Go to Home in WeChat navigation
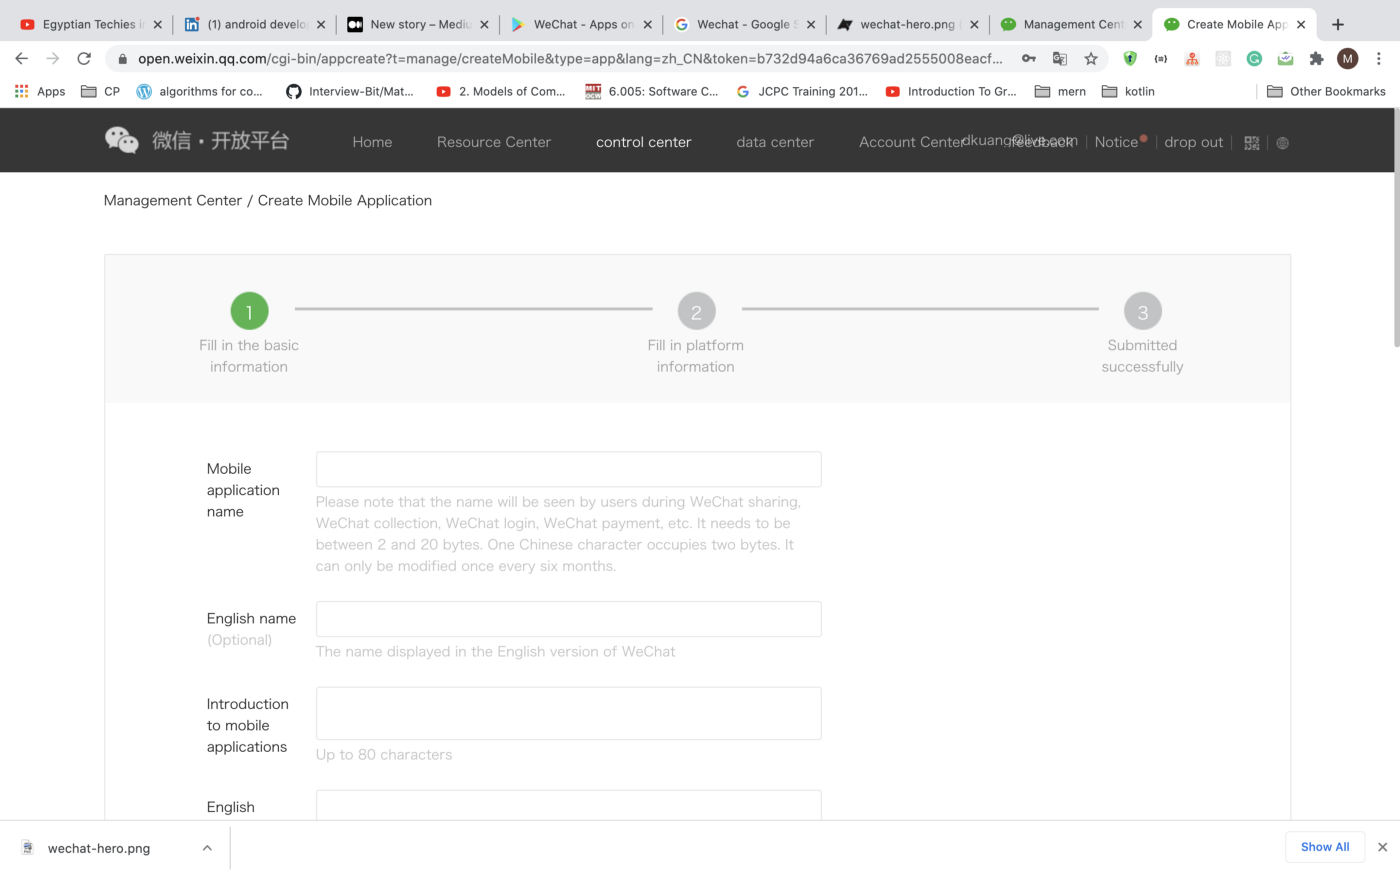Viewport: 1400px width, 875px height. pos(372,142)
